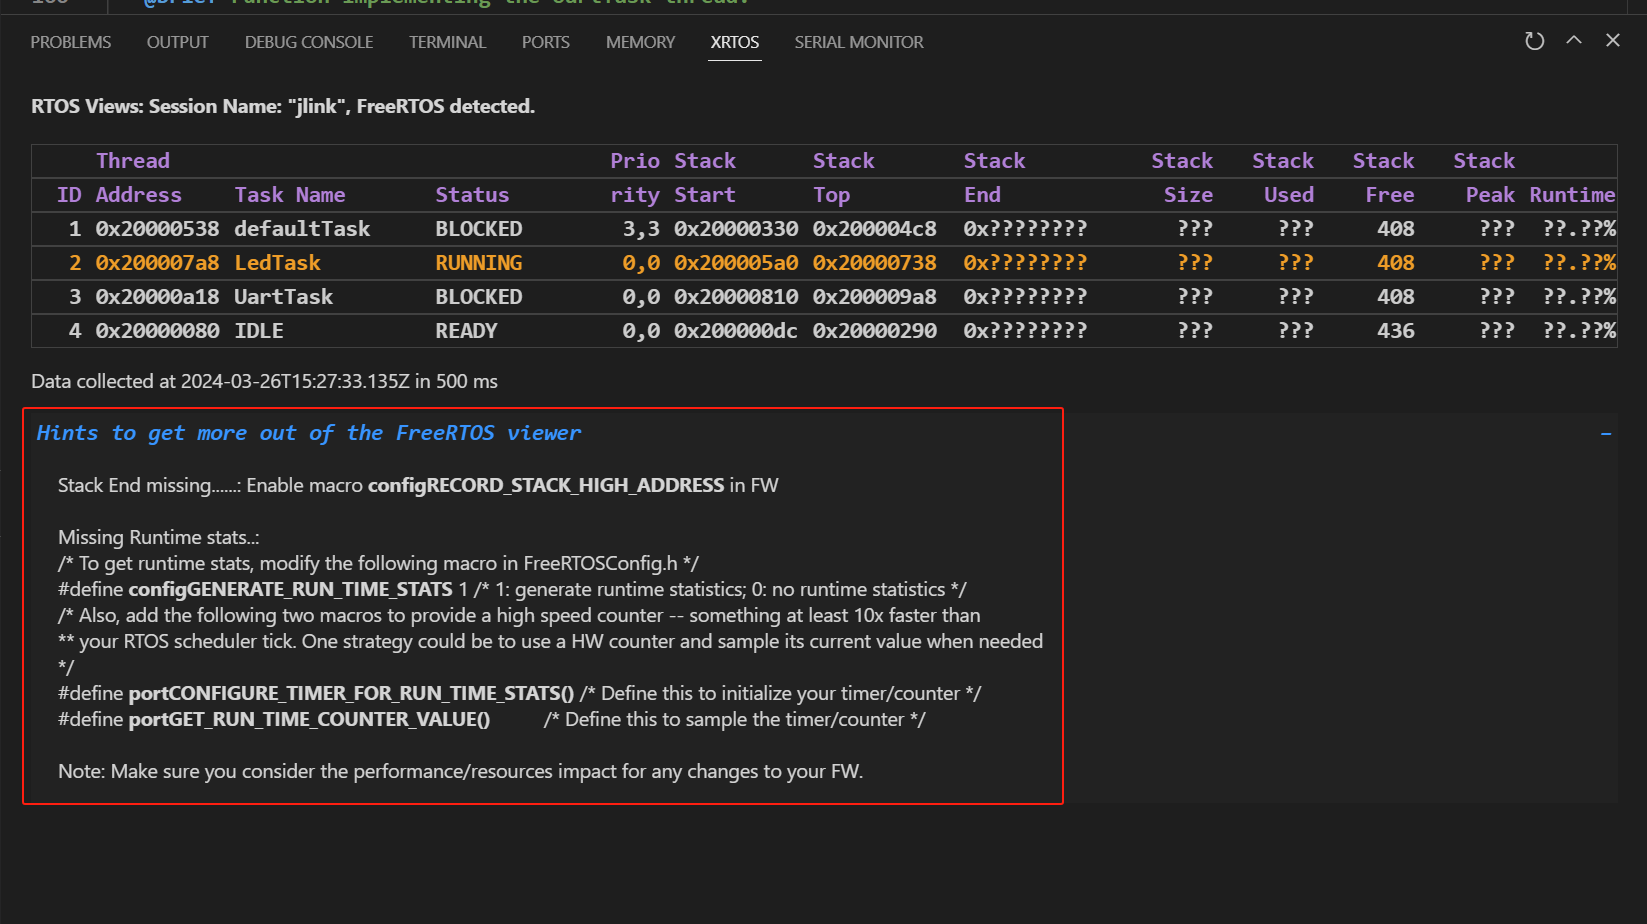The height and width of the screenshot is (924, 1647).
Task: Select the UartTask thread row
Action: point(824,297)
